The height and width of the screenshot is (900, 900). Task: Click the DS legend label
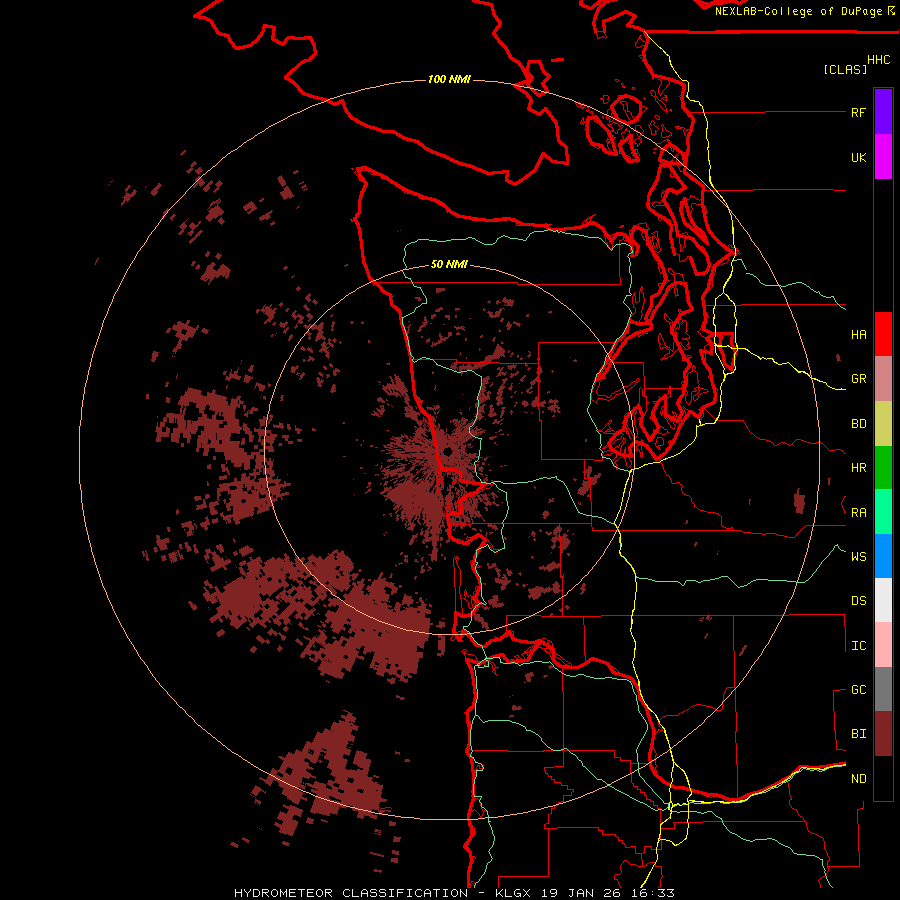858,600
